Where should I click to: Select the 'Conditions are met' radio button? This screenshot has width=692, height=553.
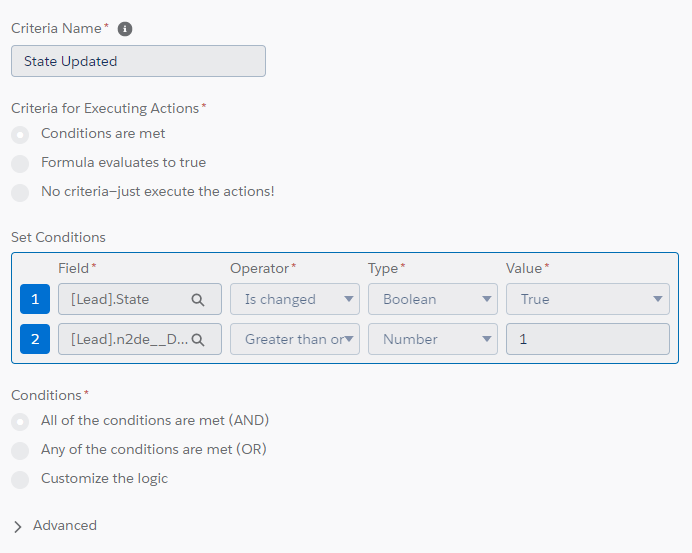20,135
